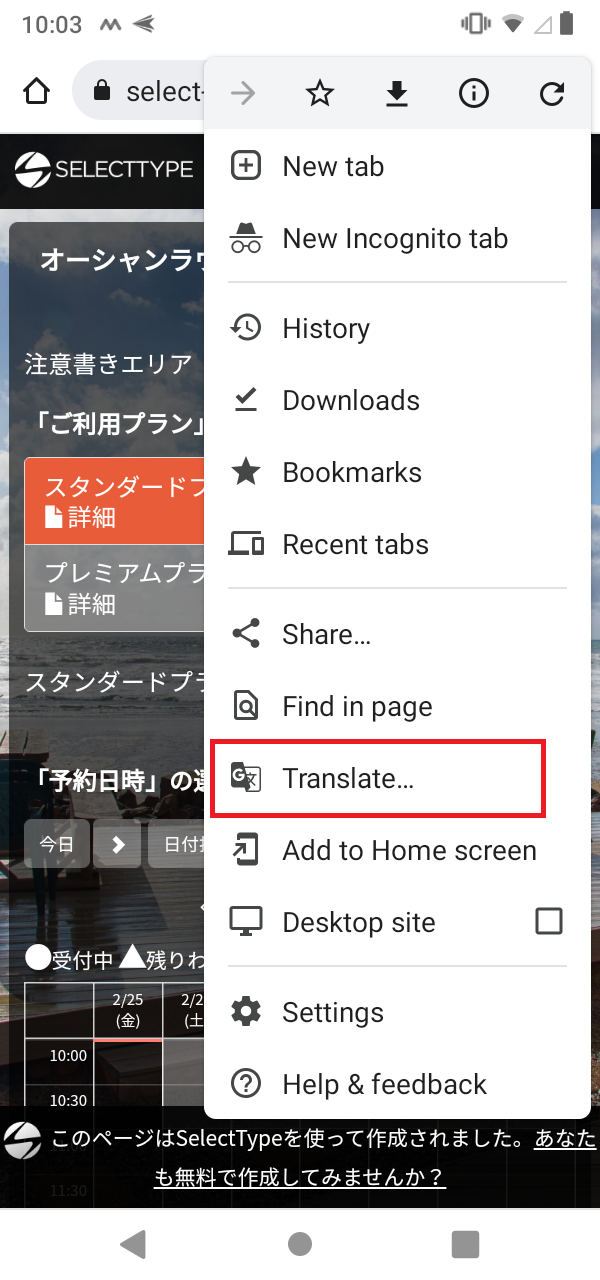
Task: Enable the Desktop site checkbox
Action: pyautogui.click(x=549, y=921)
